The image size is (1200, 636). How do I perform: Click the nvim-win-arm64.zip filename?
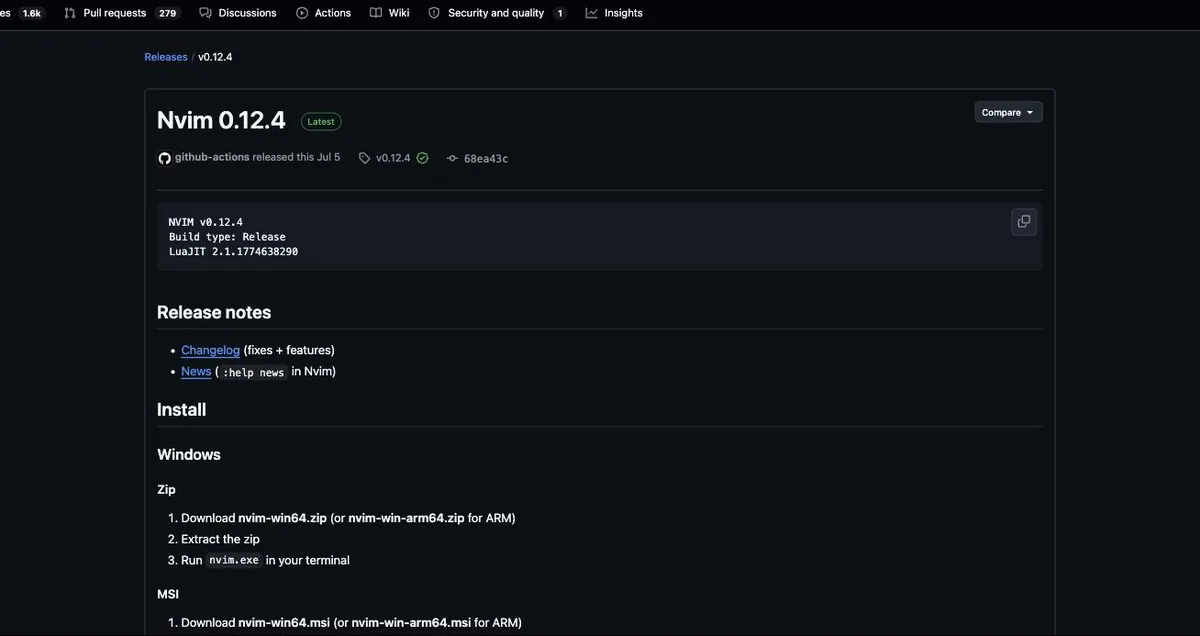click(x=406, y=518)
